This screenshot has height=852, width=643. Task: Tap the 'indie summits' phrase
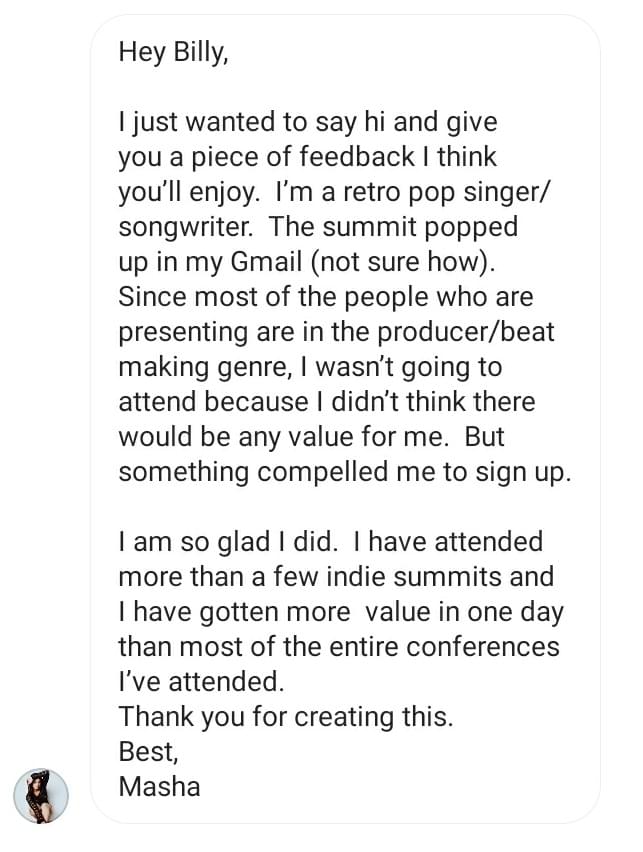[415, 577]
